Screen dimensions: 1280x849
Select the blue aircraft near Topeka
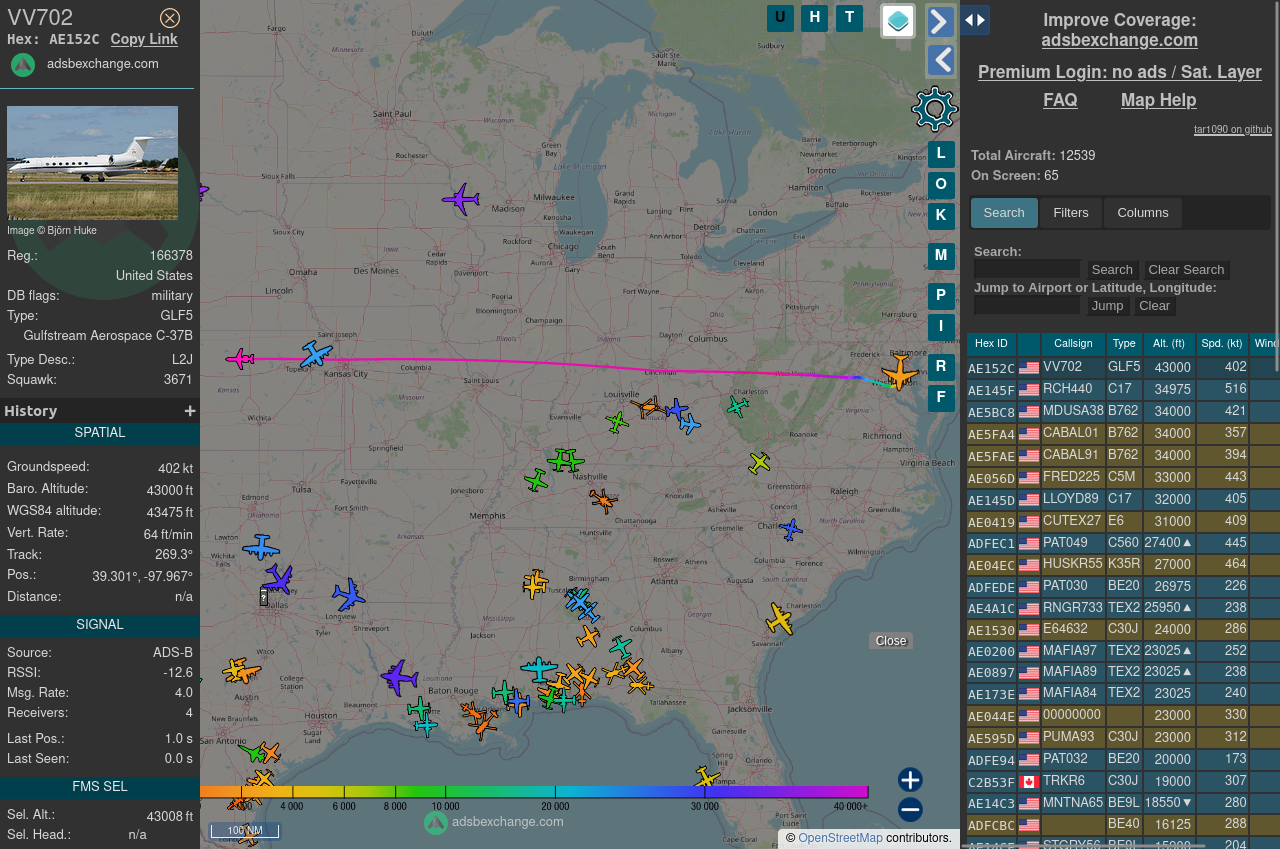(x=316, y=355)
